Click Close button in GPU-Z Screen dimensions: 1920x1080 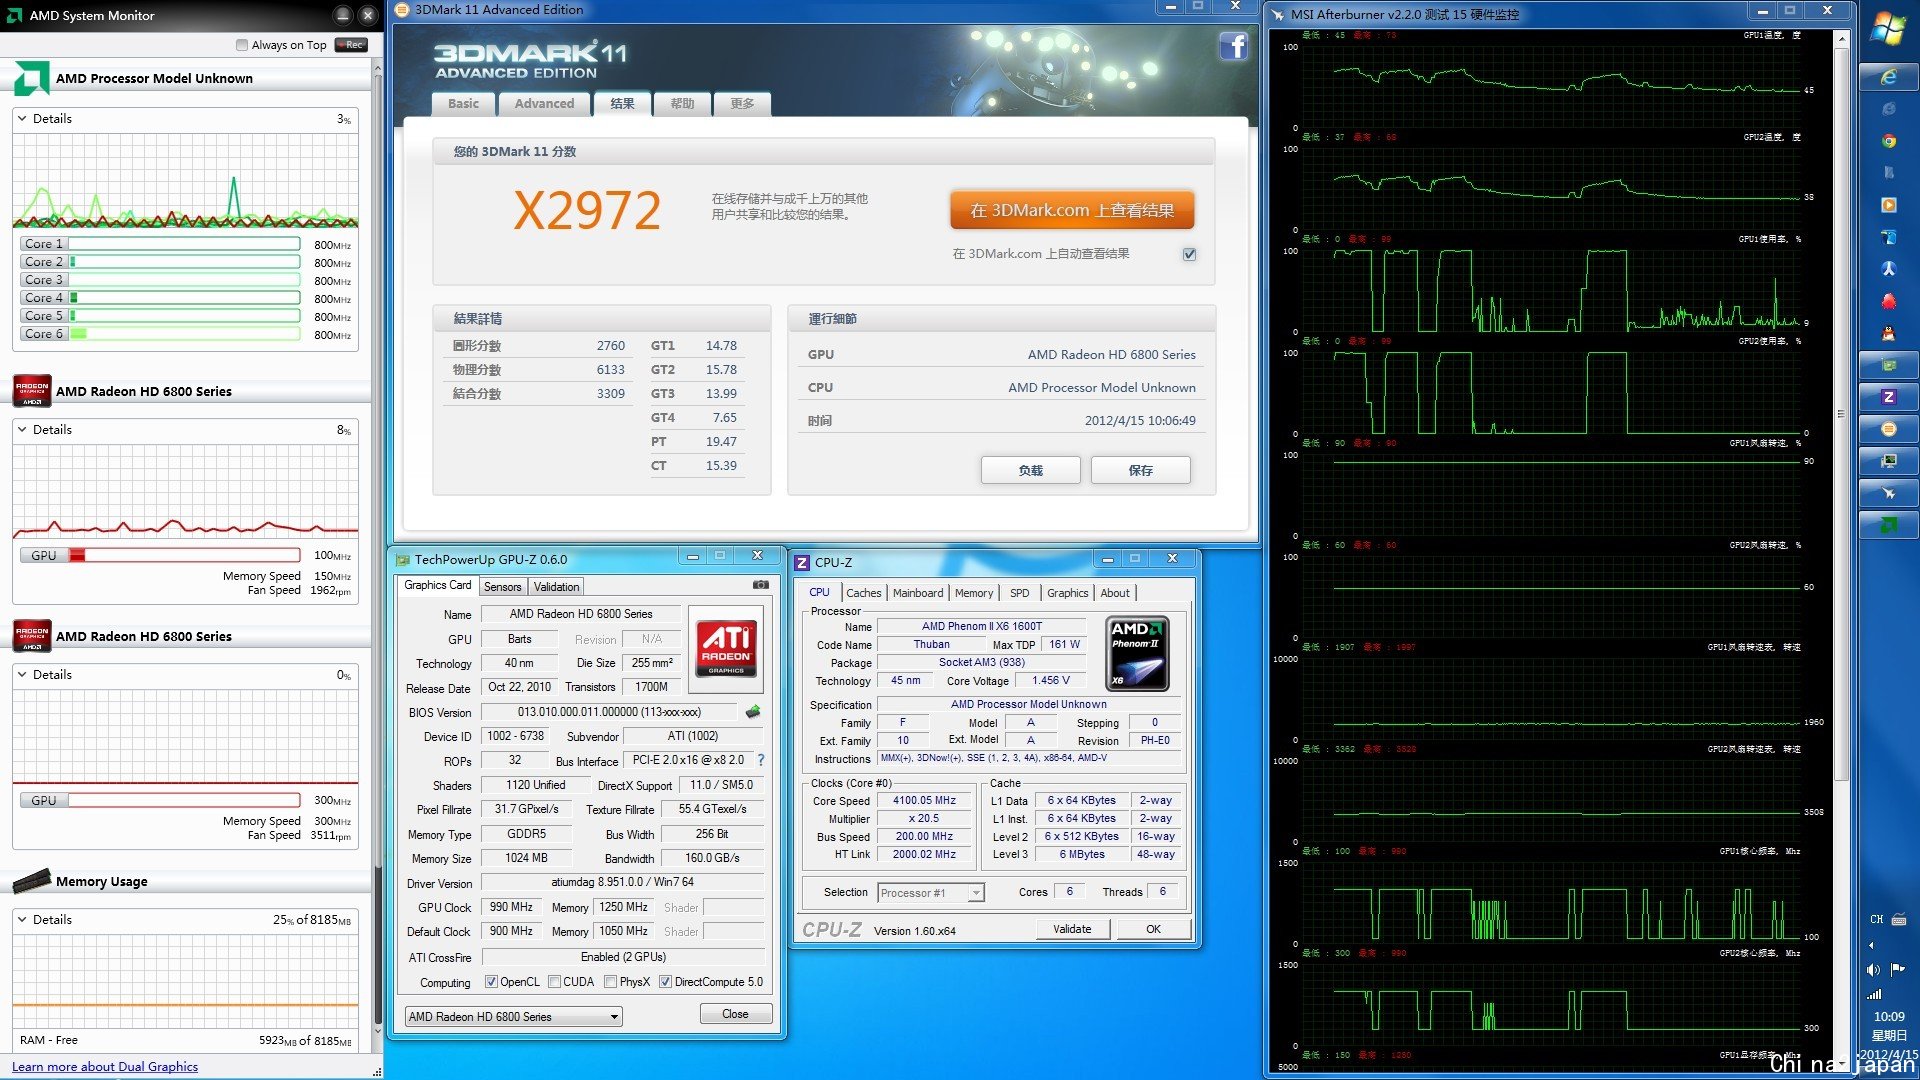tap(735, 1014)
